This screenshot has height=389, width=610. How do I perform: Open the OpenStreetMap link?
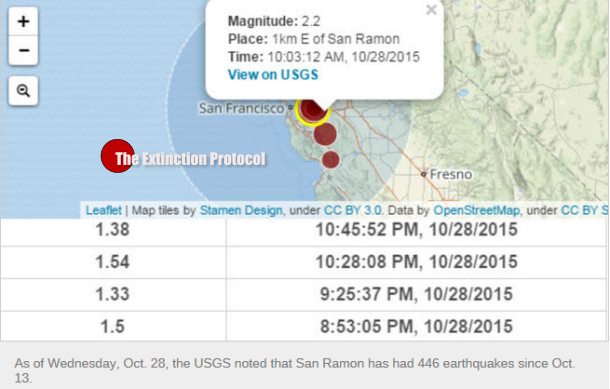[477, 210]
